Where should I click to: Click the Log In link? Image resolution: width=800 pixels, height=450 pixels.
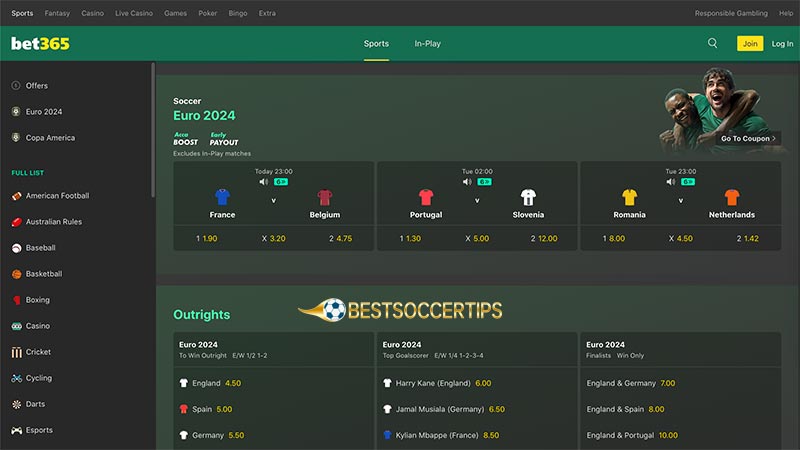click(782, 44)
